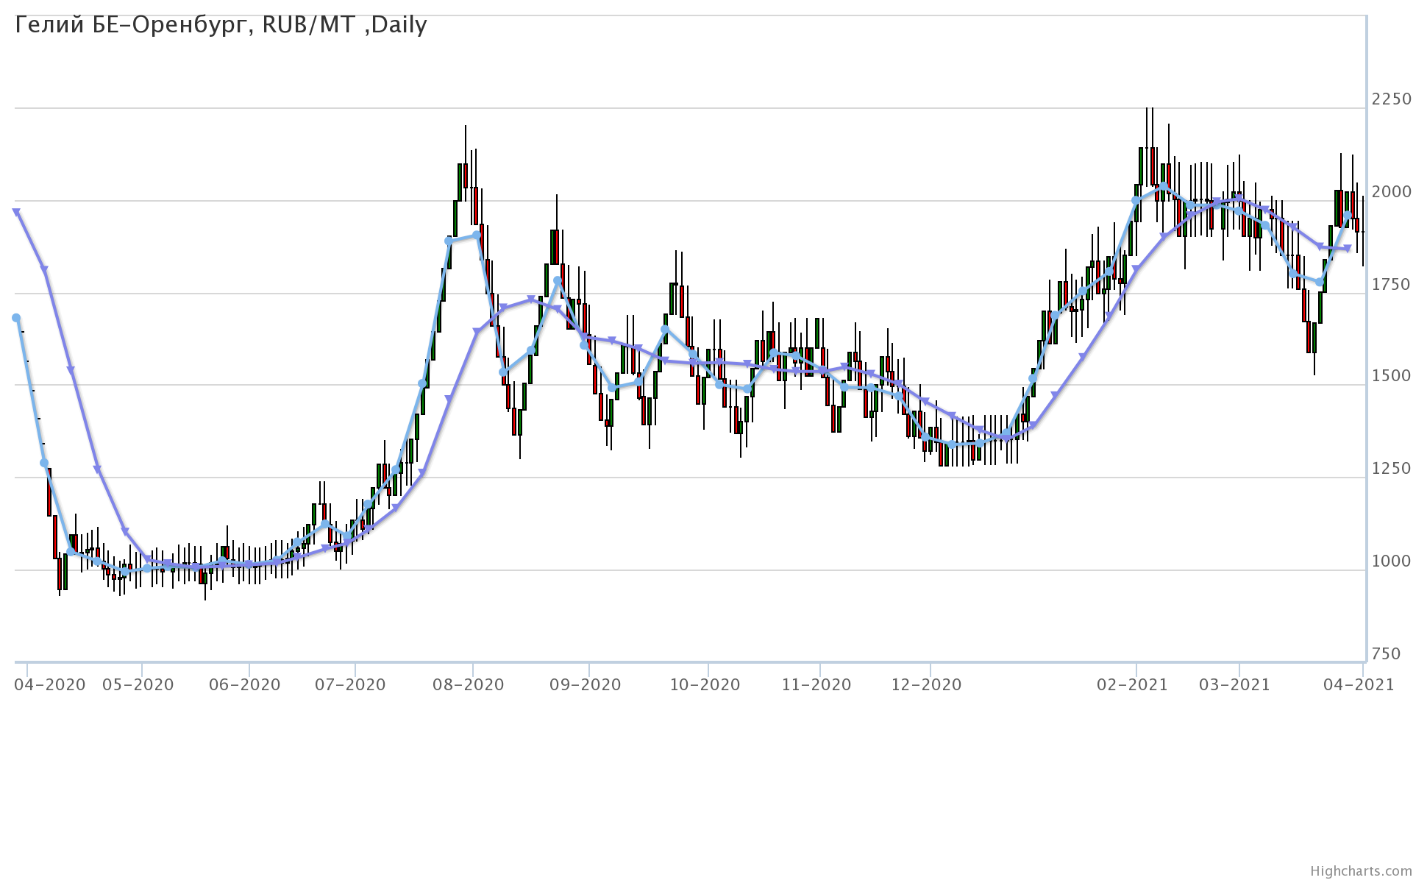Click the 06-2020 x-axis label
This screenshot has width=1427, height=883.
click(246, 685)
